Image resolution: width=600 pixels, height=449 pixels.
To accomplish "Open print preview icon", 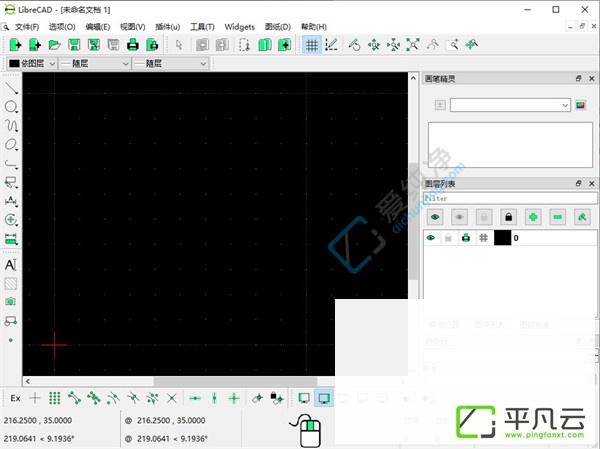I will (x=152, y=45).
